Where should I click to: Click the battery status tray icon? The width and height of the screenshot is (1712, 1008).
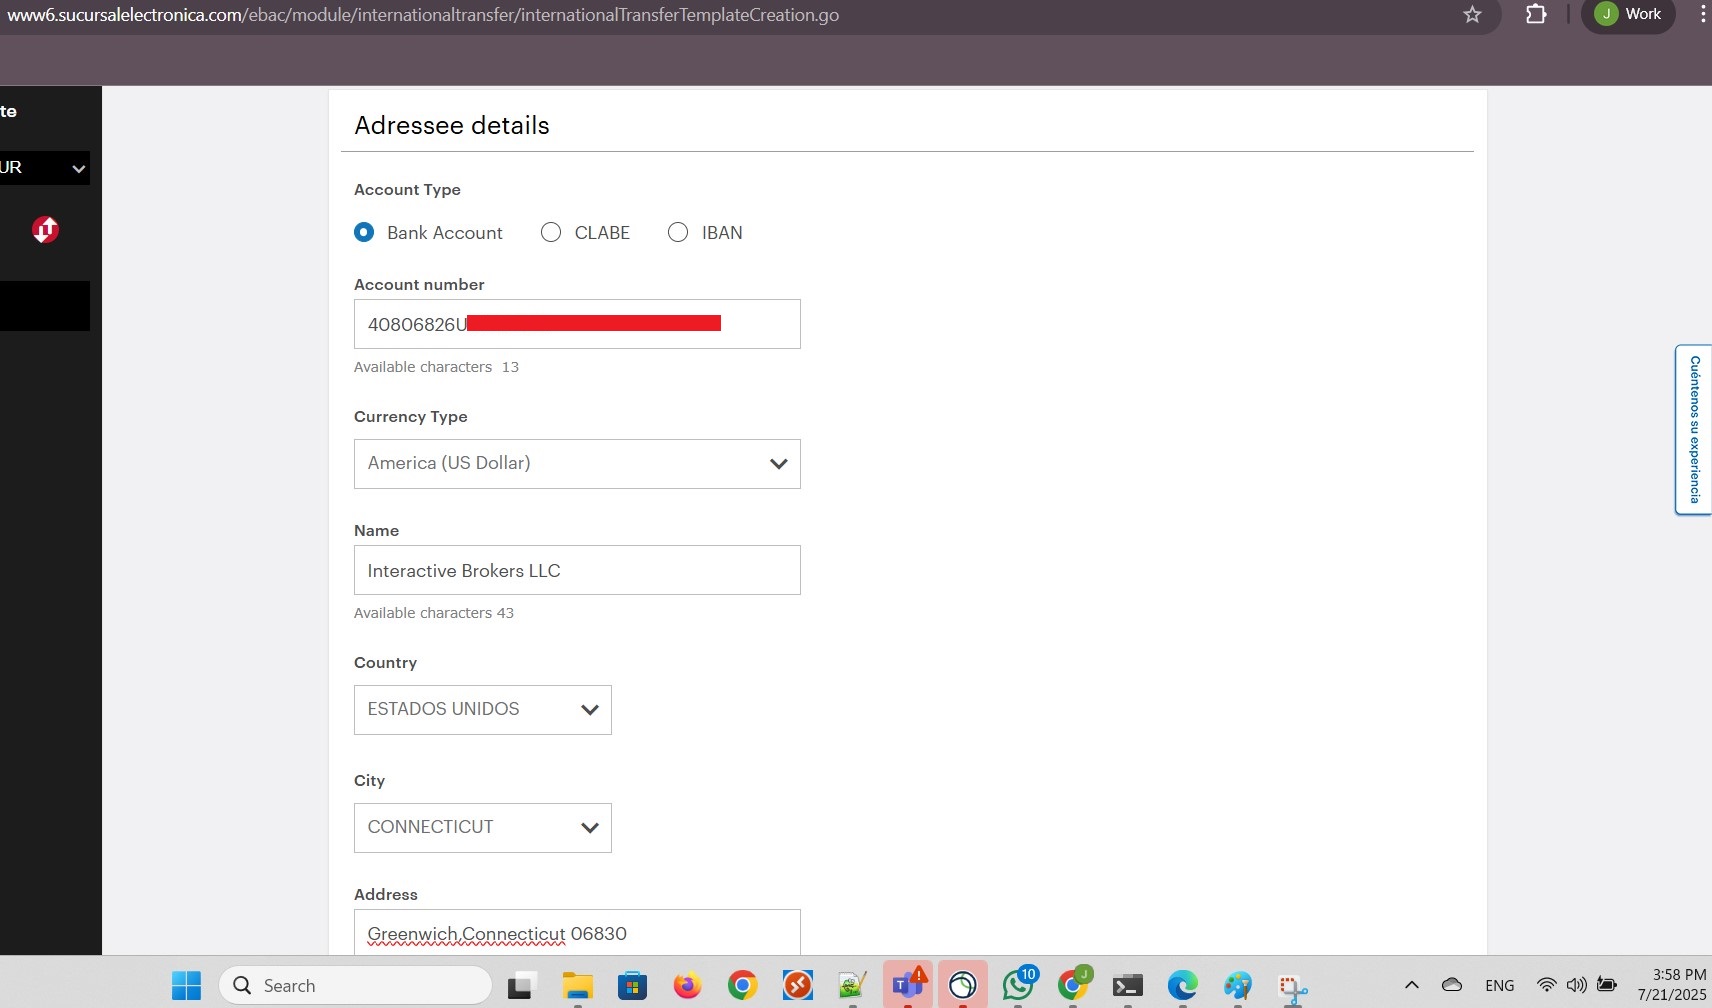tap(1607, 985)
